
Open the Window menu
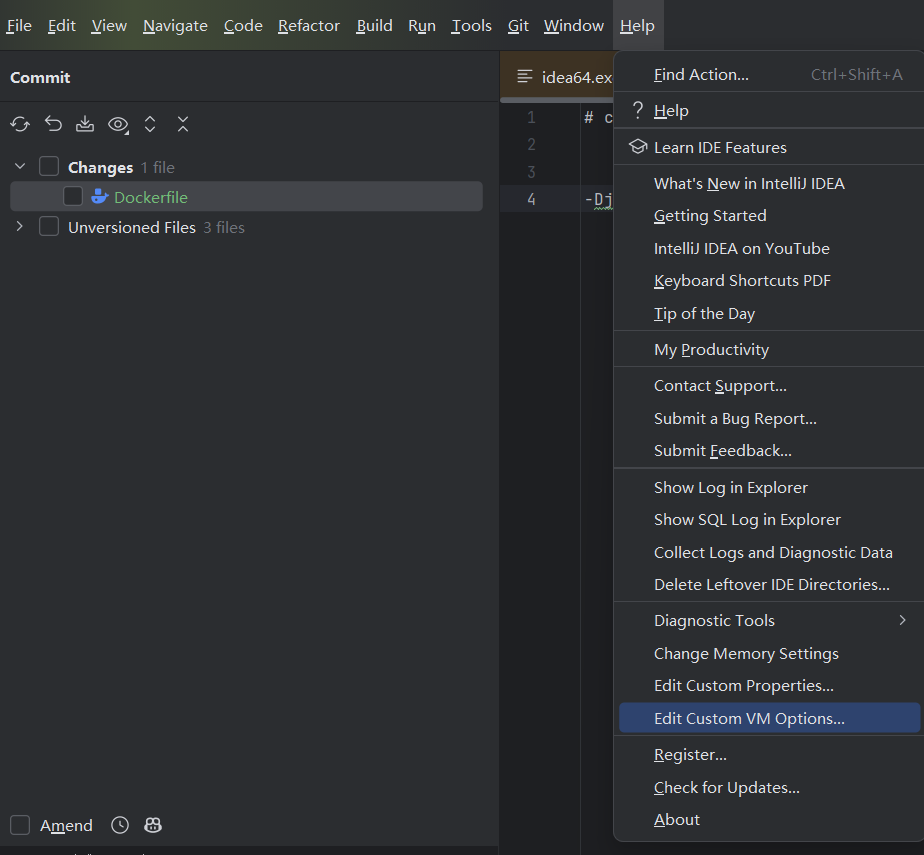pos(573,26)
